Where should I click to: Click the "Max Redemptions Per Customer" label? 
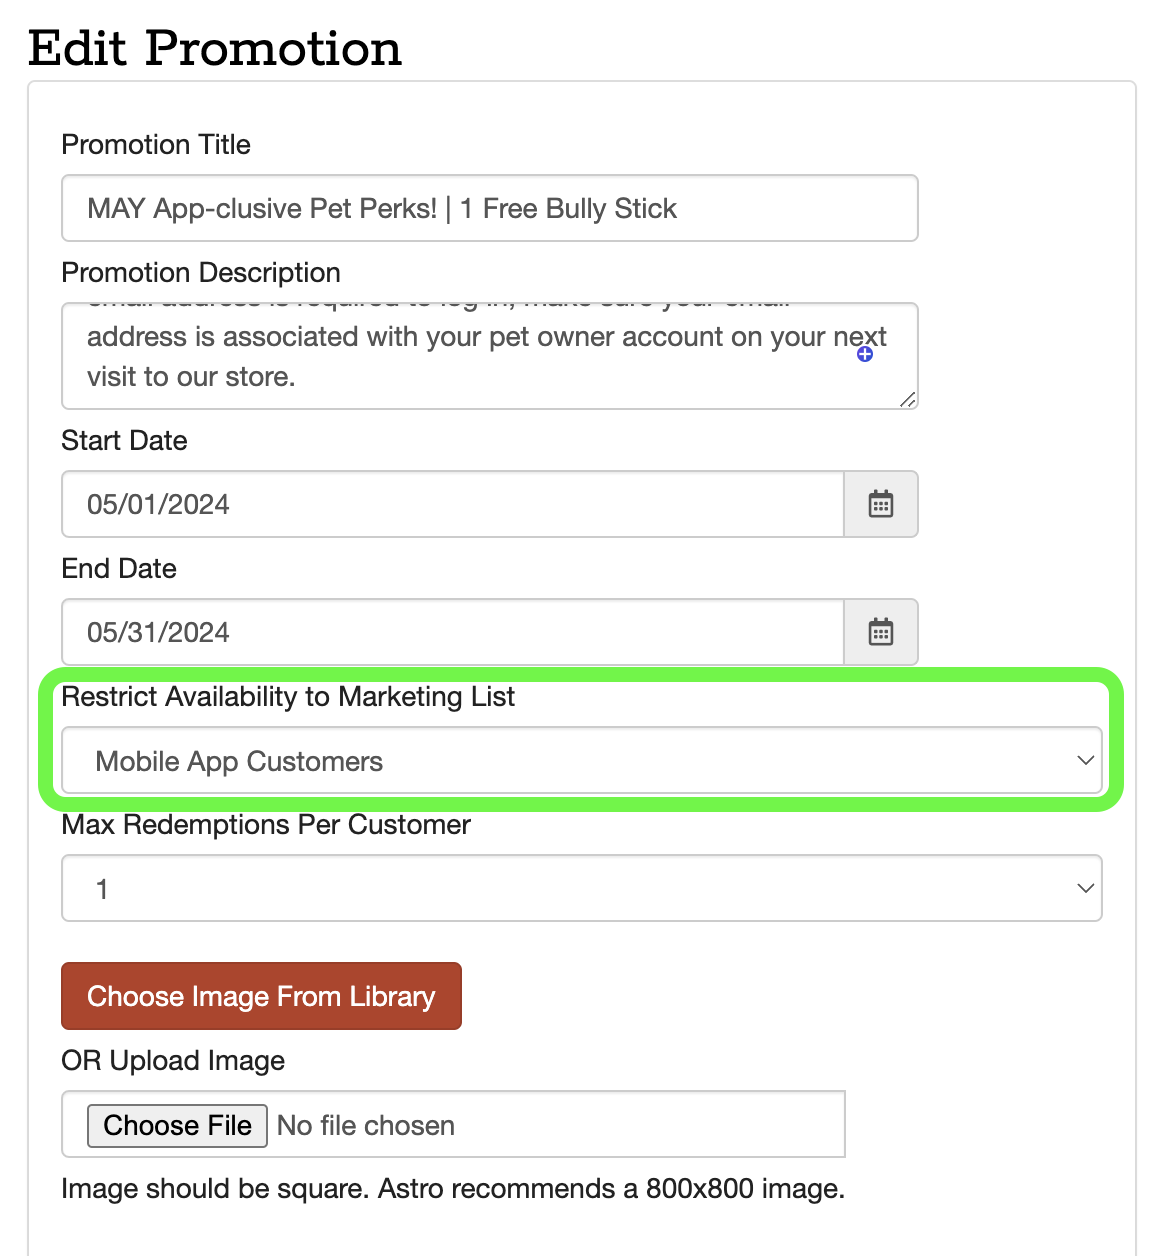[x=266, y=824]
